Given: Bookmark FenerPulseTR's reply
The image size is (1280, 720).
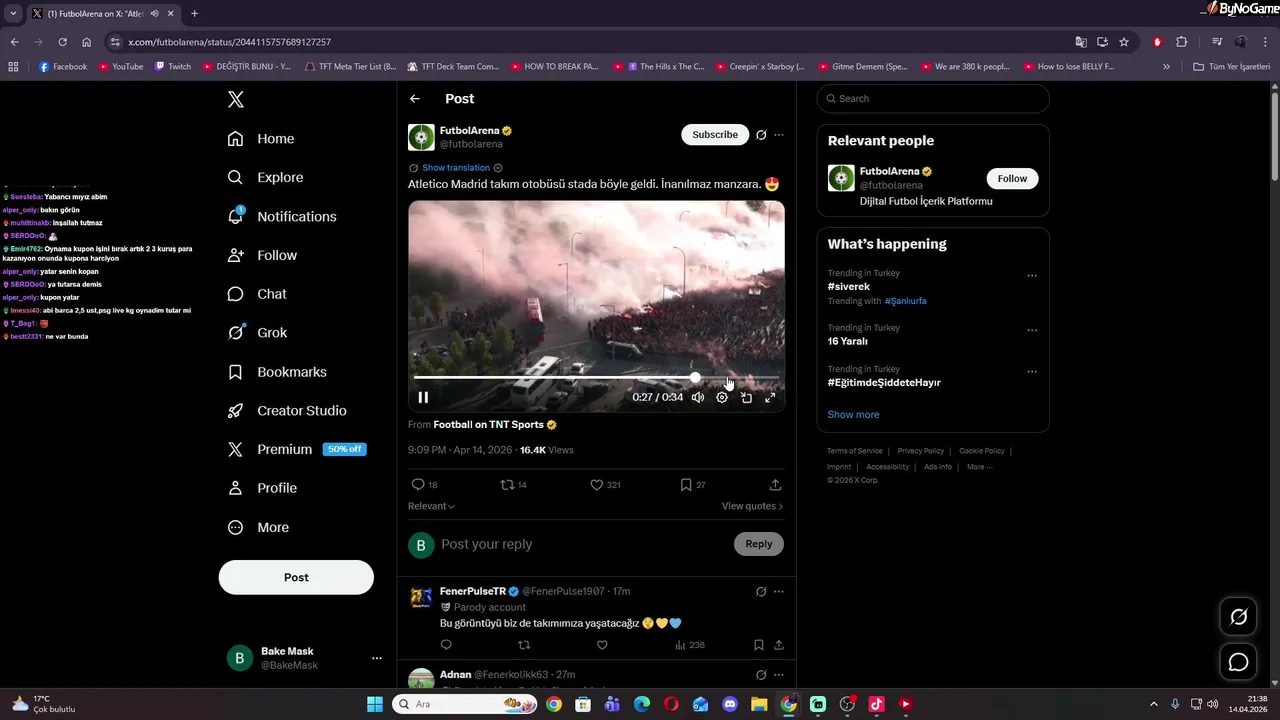Looking at the screenshot, I should coord(759,645).
